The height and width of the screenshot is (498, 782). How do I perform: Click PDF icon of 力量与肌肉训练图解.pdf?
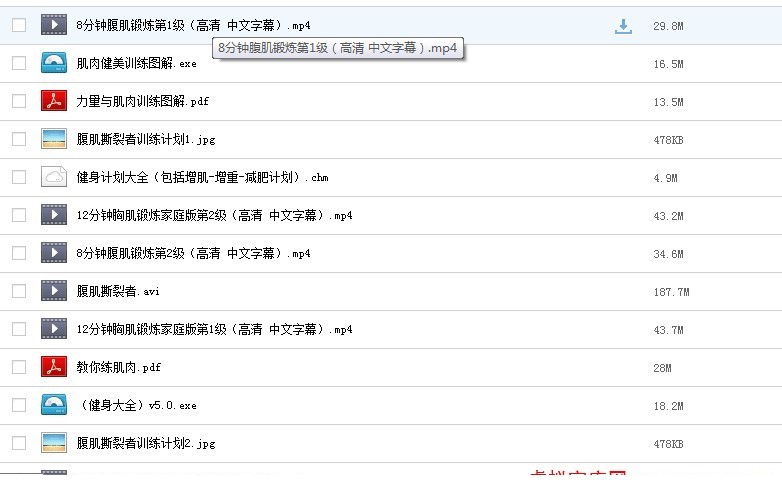coord(54,101)
